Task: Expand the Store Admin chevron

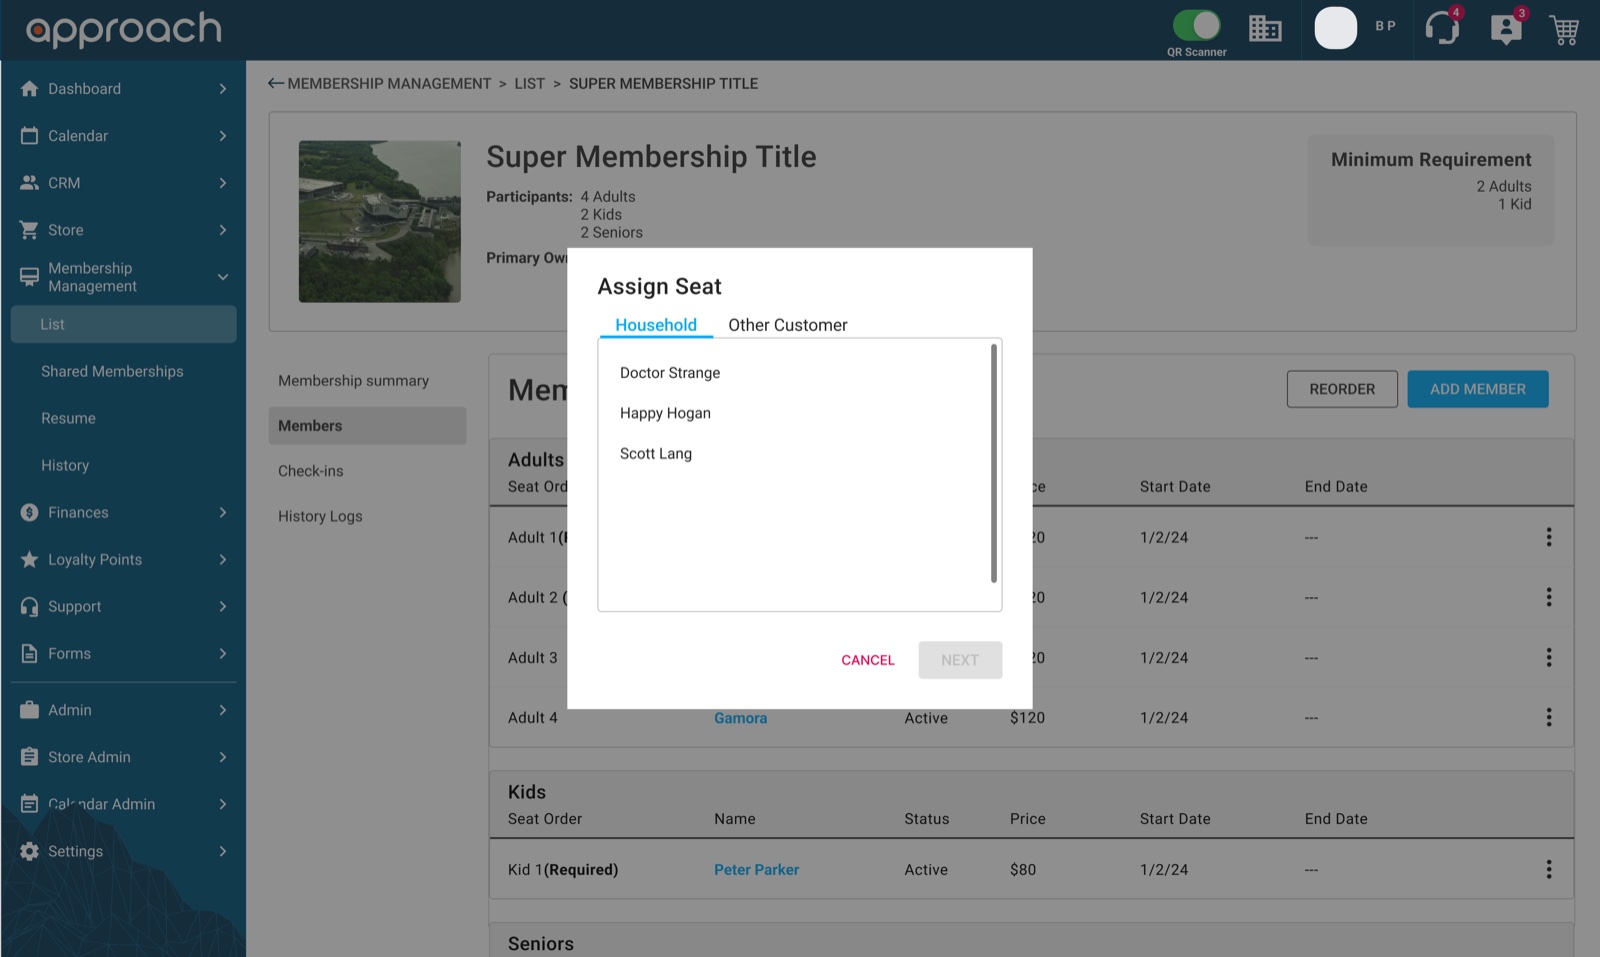Action: tap(223, 757)
